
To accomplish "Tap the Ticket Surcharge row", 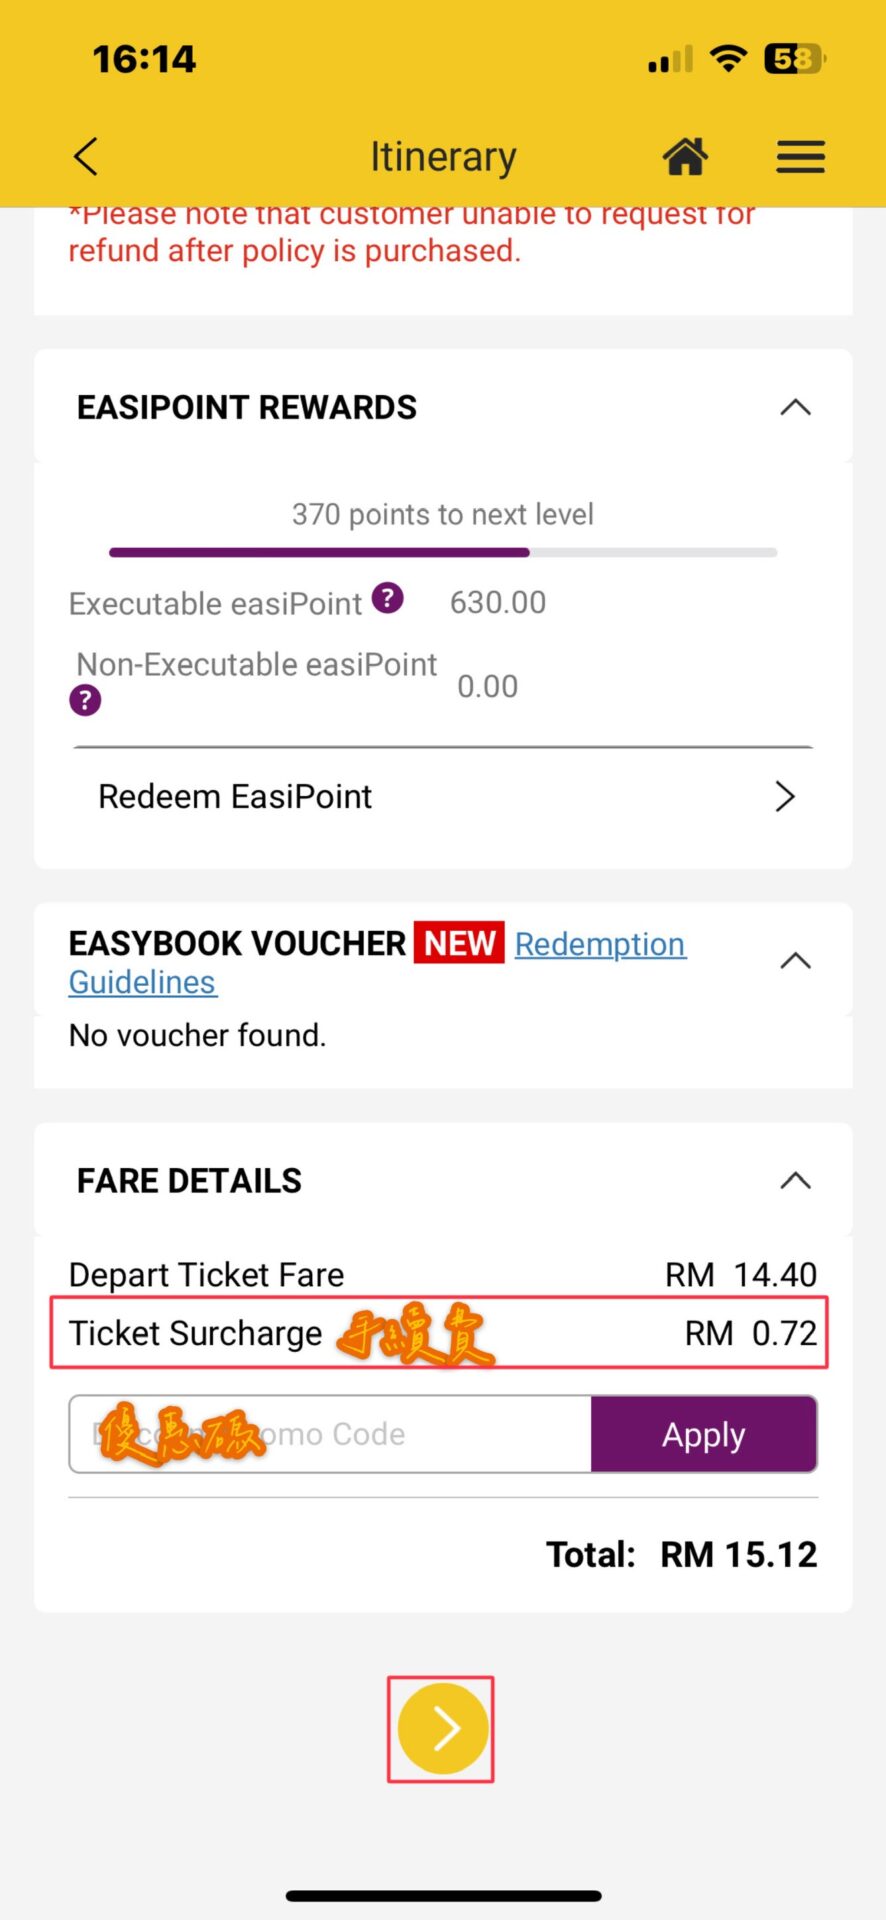I will click(x=440, y=1333).
